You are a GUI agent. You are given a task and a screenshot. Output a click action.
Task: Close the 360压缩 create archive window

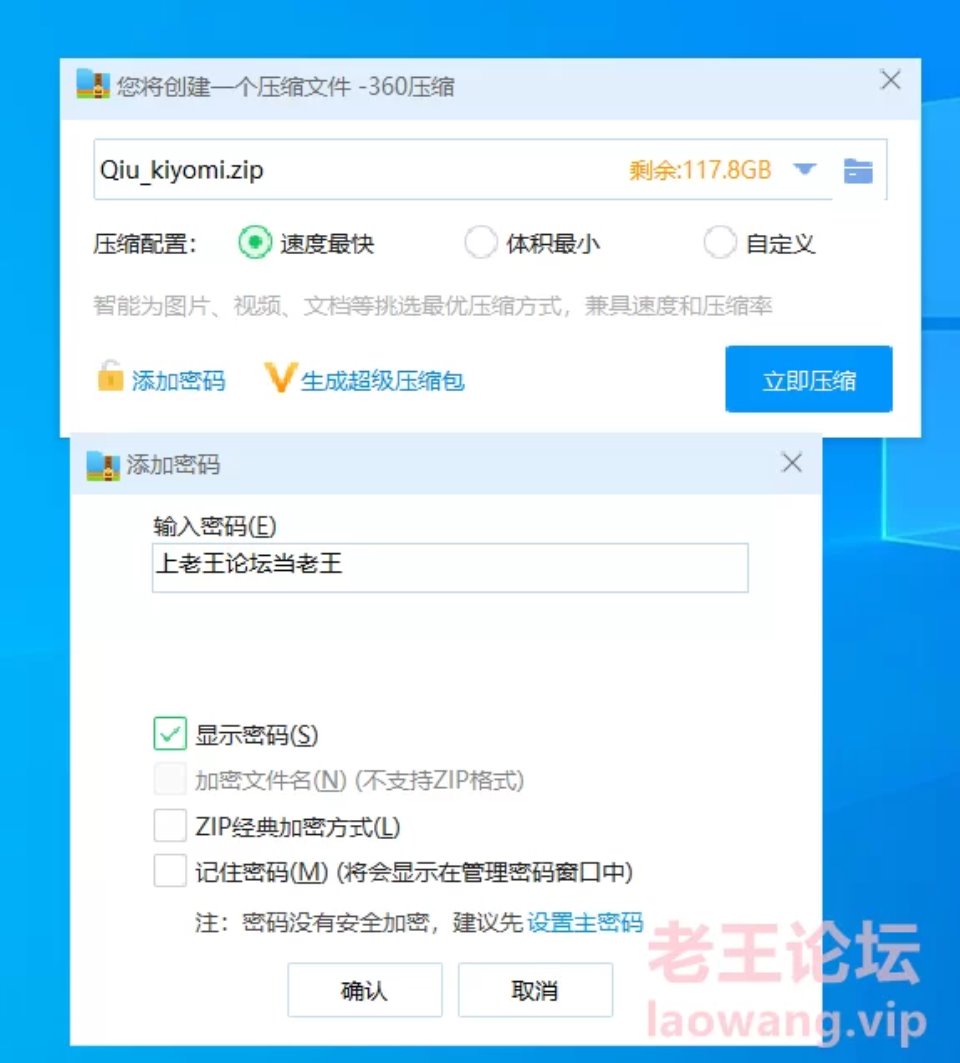890,81
